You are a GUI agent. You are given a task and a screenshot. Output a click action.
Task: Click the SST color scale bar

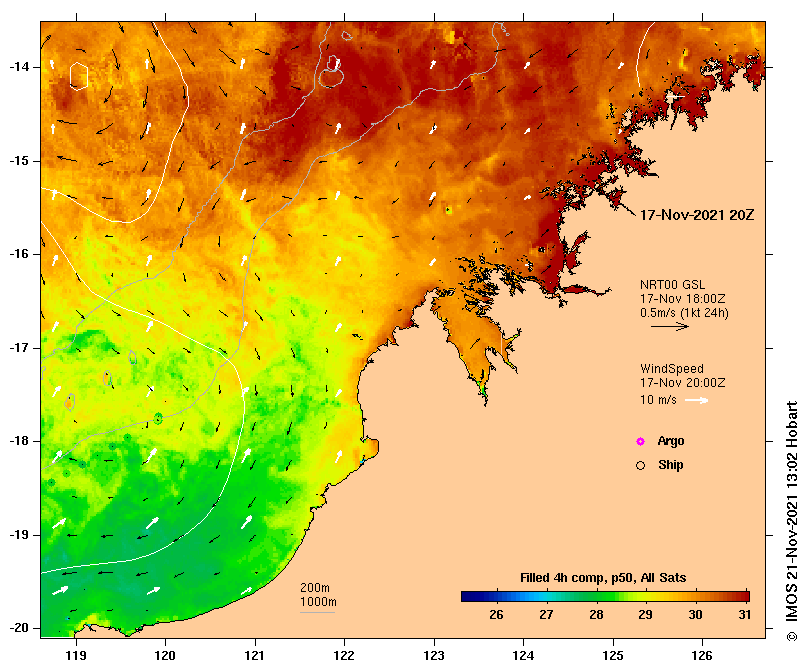605,597
